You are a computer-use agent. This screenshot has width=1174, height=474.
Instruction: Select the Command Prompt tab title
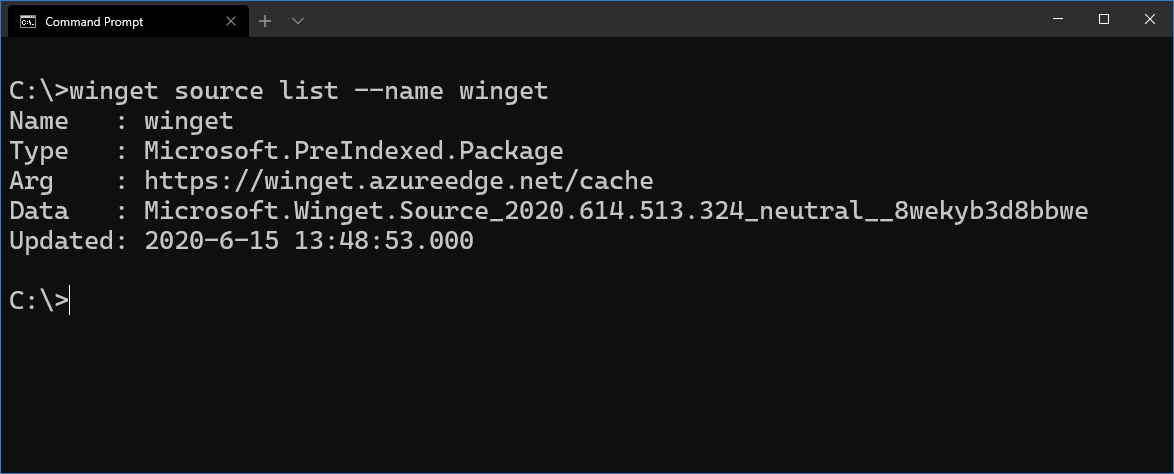click(x=94, y=22)
